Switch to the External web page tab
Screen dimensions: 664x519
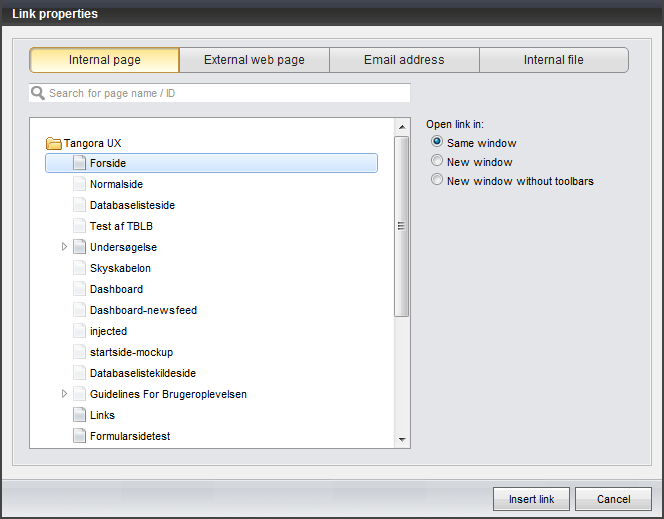point(254,60)
